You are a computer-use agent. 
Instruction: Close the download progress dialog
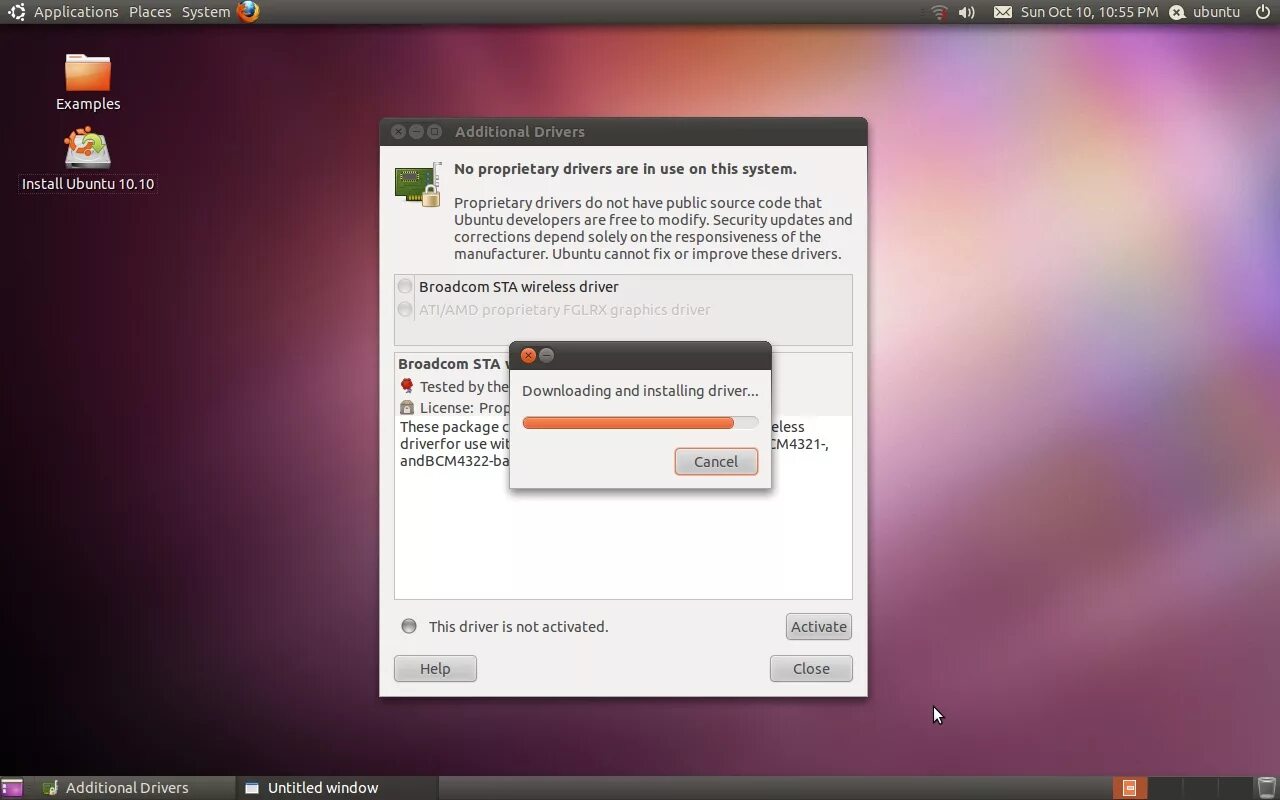point(528,355)
